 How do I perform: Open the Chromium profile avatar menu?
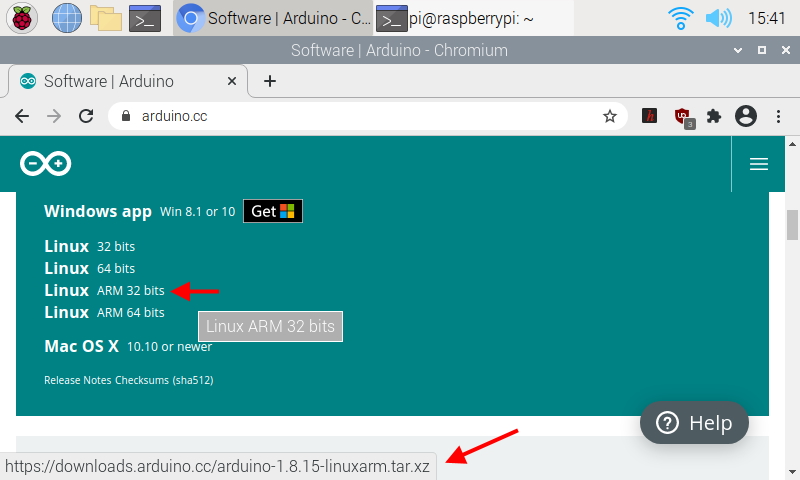coord(745,116)
